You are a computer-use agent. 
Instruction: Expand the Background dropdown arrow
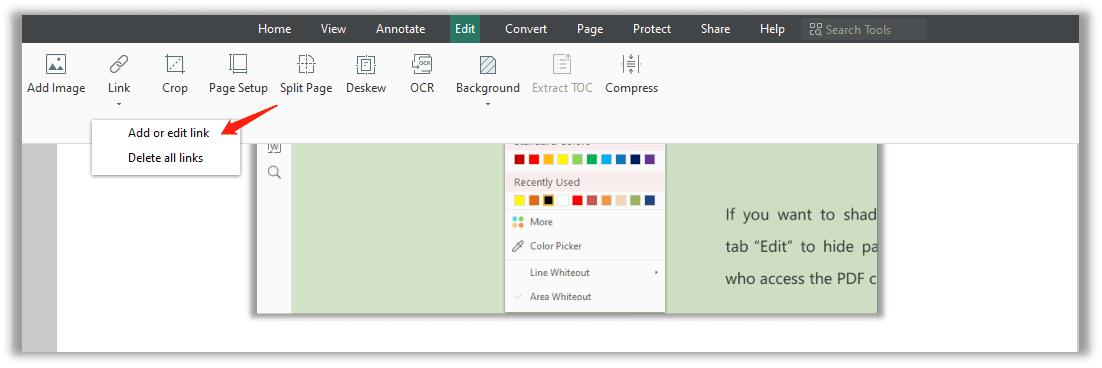[x=488, y=104]
